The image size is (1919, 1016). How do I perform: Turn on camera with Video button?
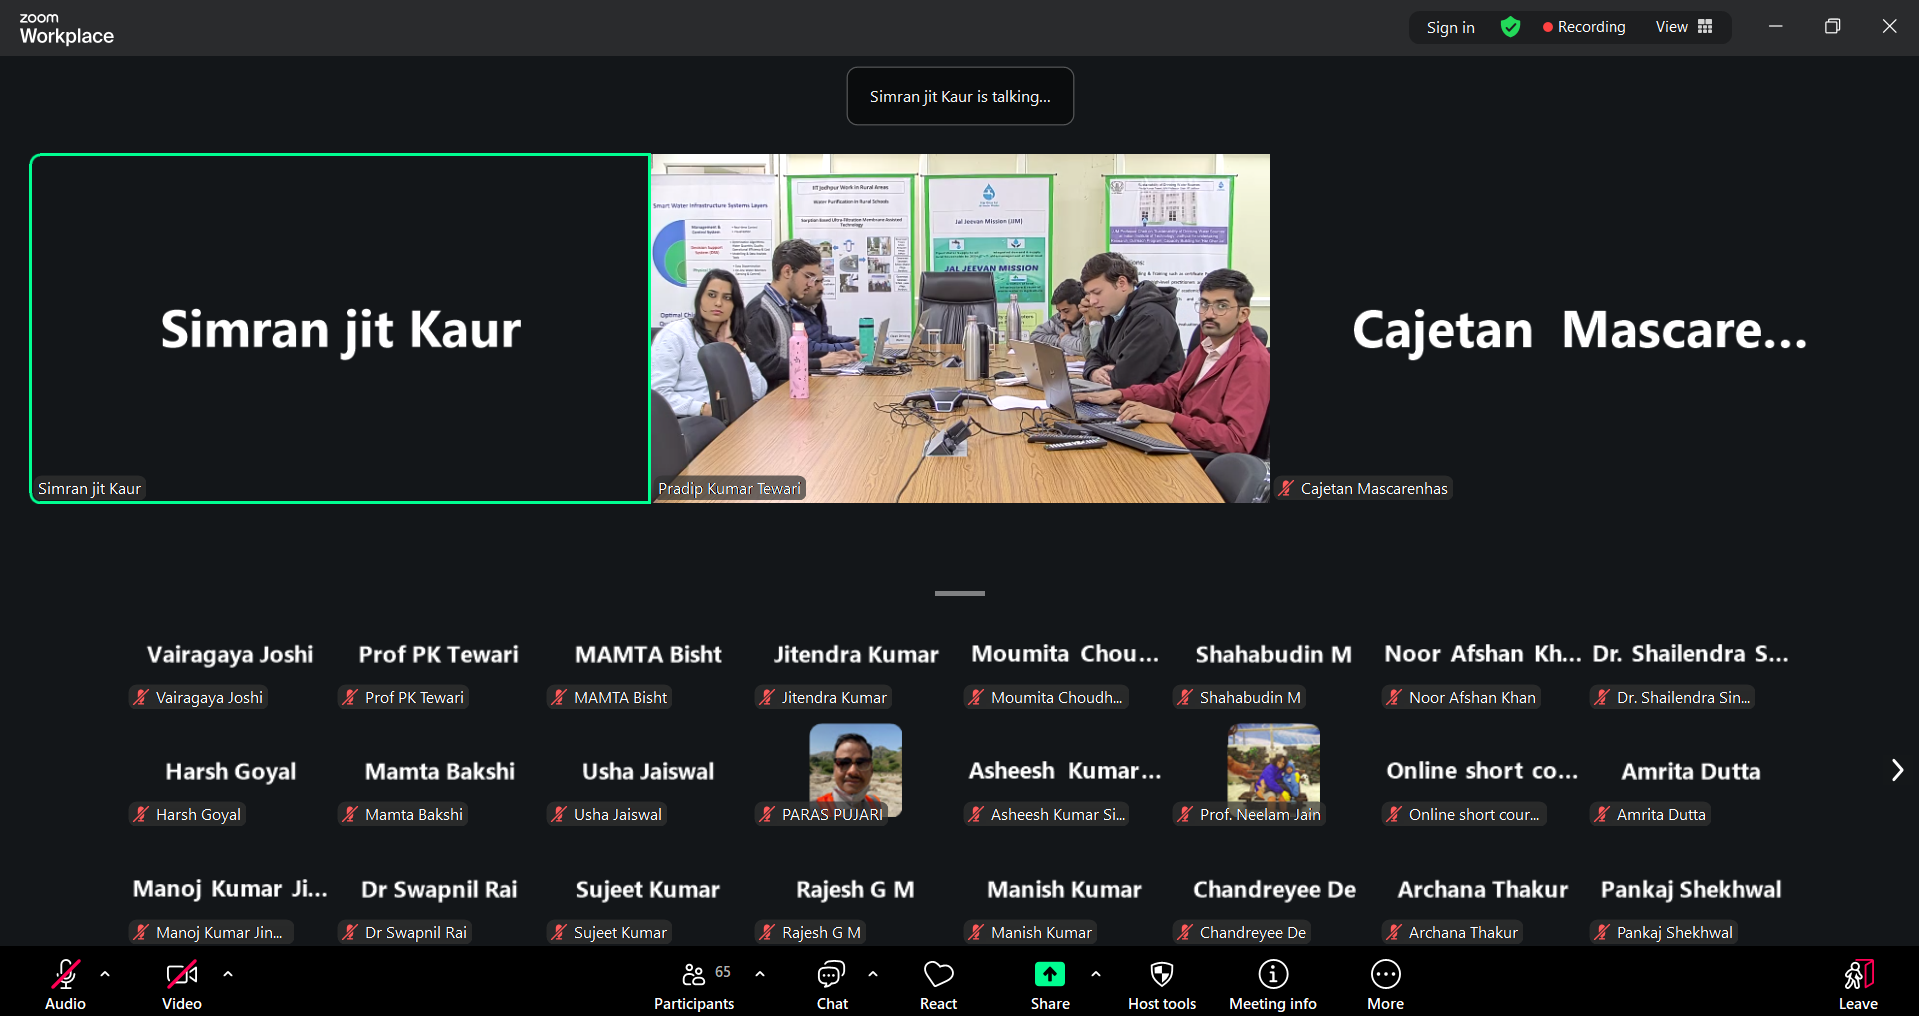[181, 975]
